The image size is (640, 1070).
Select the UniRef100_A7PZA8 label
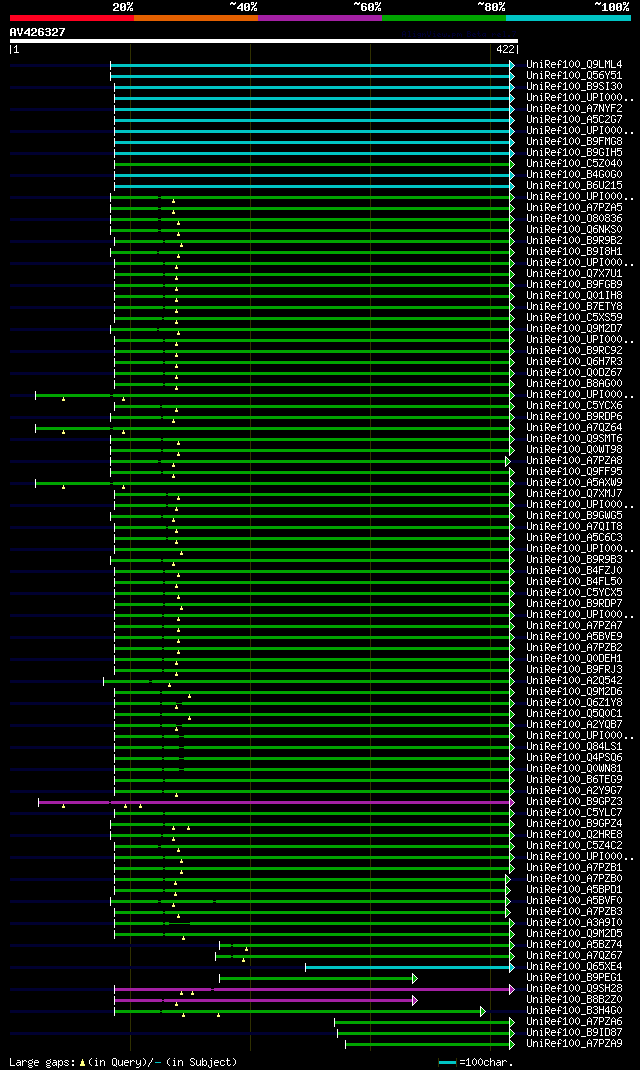[574, 461]
